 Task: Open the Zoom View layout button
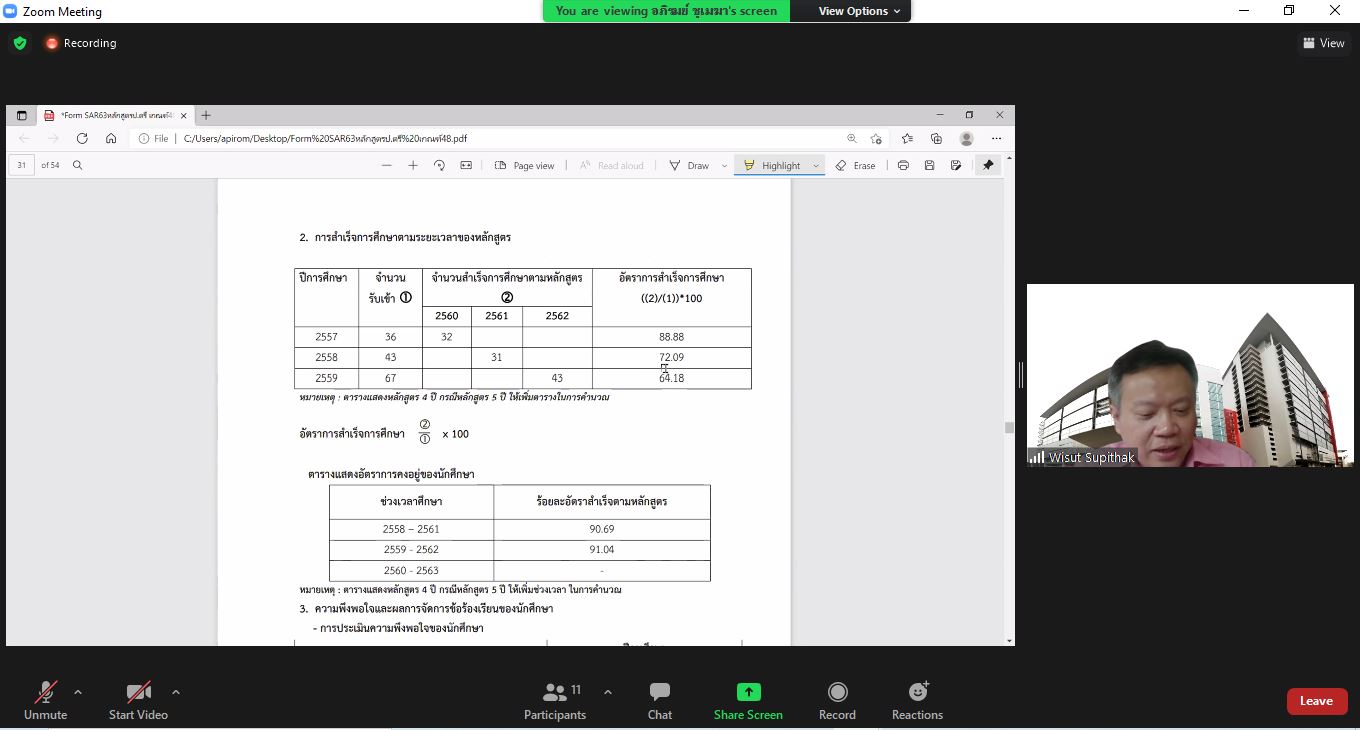pos(1323,43)
